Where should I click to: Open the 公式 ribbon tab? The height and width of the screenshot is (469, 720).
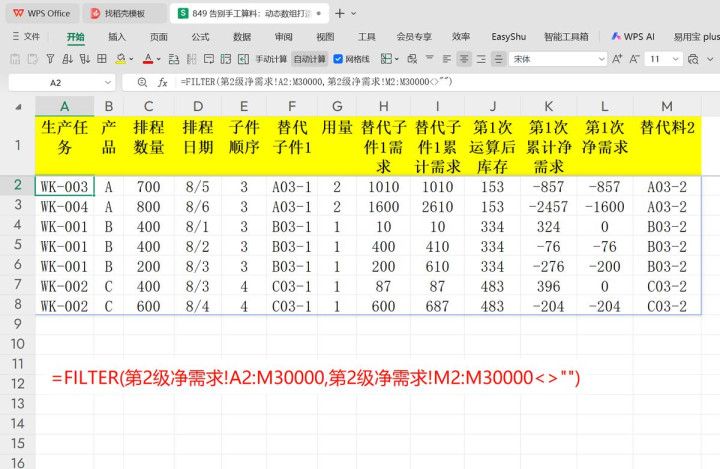(200, 37)
